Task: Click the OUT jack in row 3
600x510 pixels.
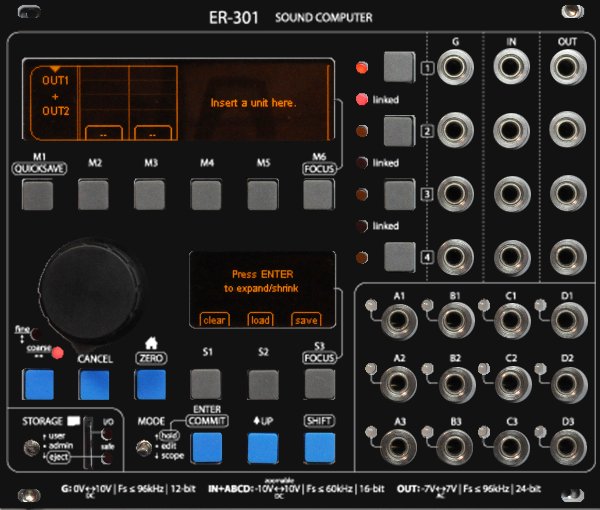Action: tap(568, 194)
